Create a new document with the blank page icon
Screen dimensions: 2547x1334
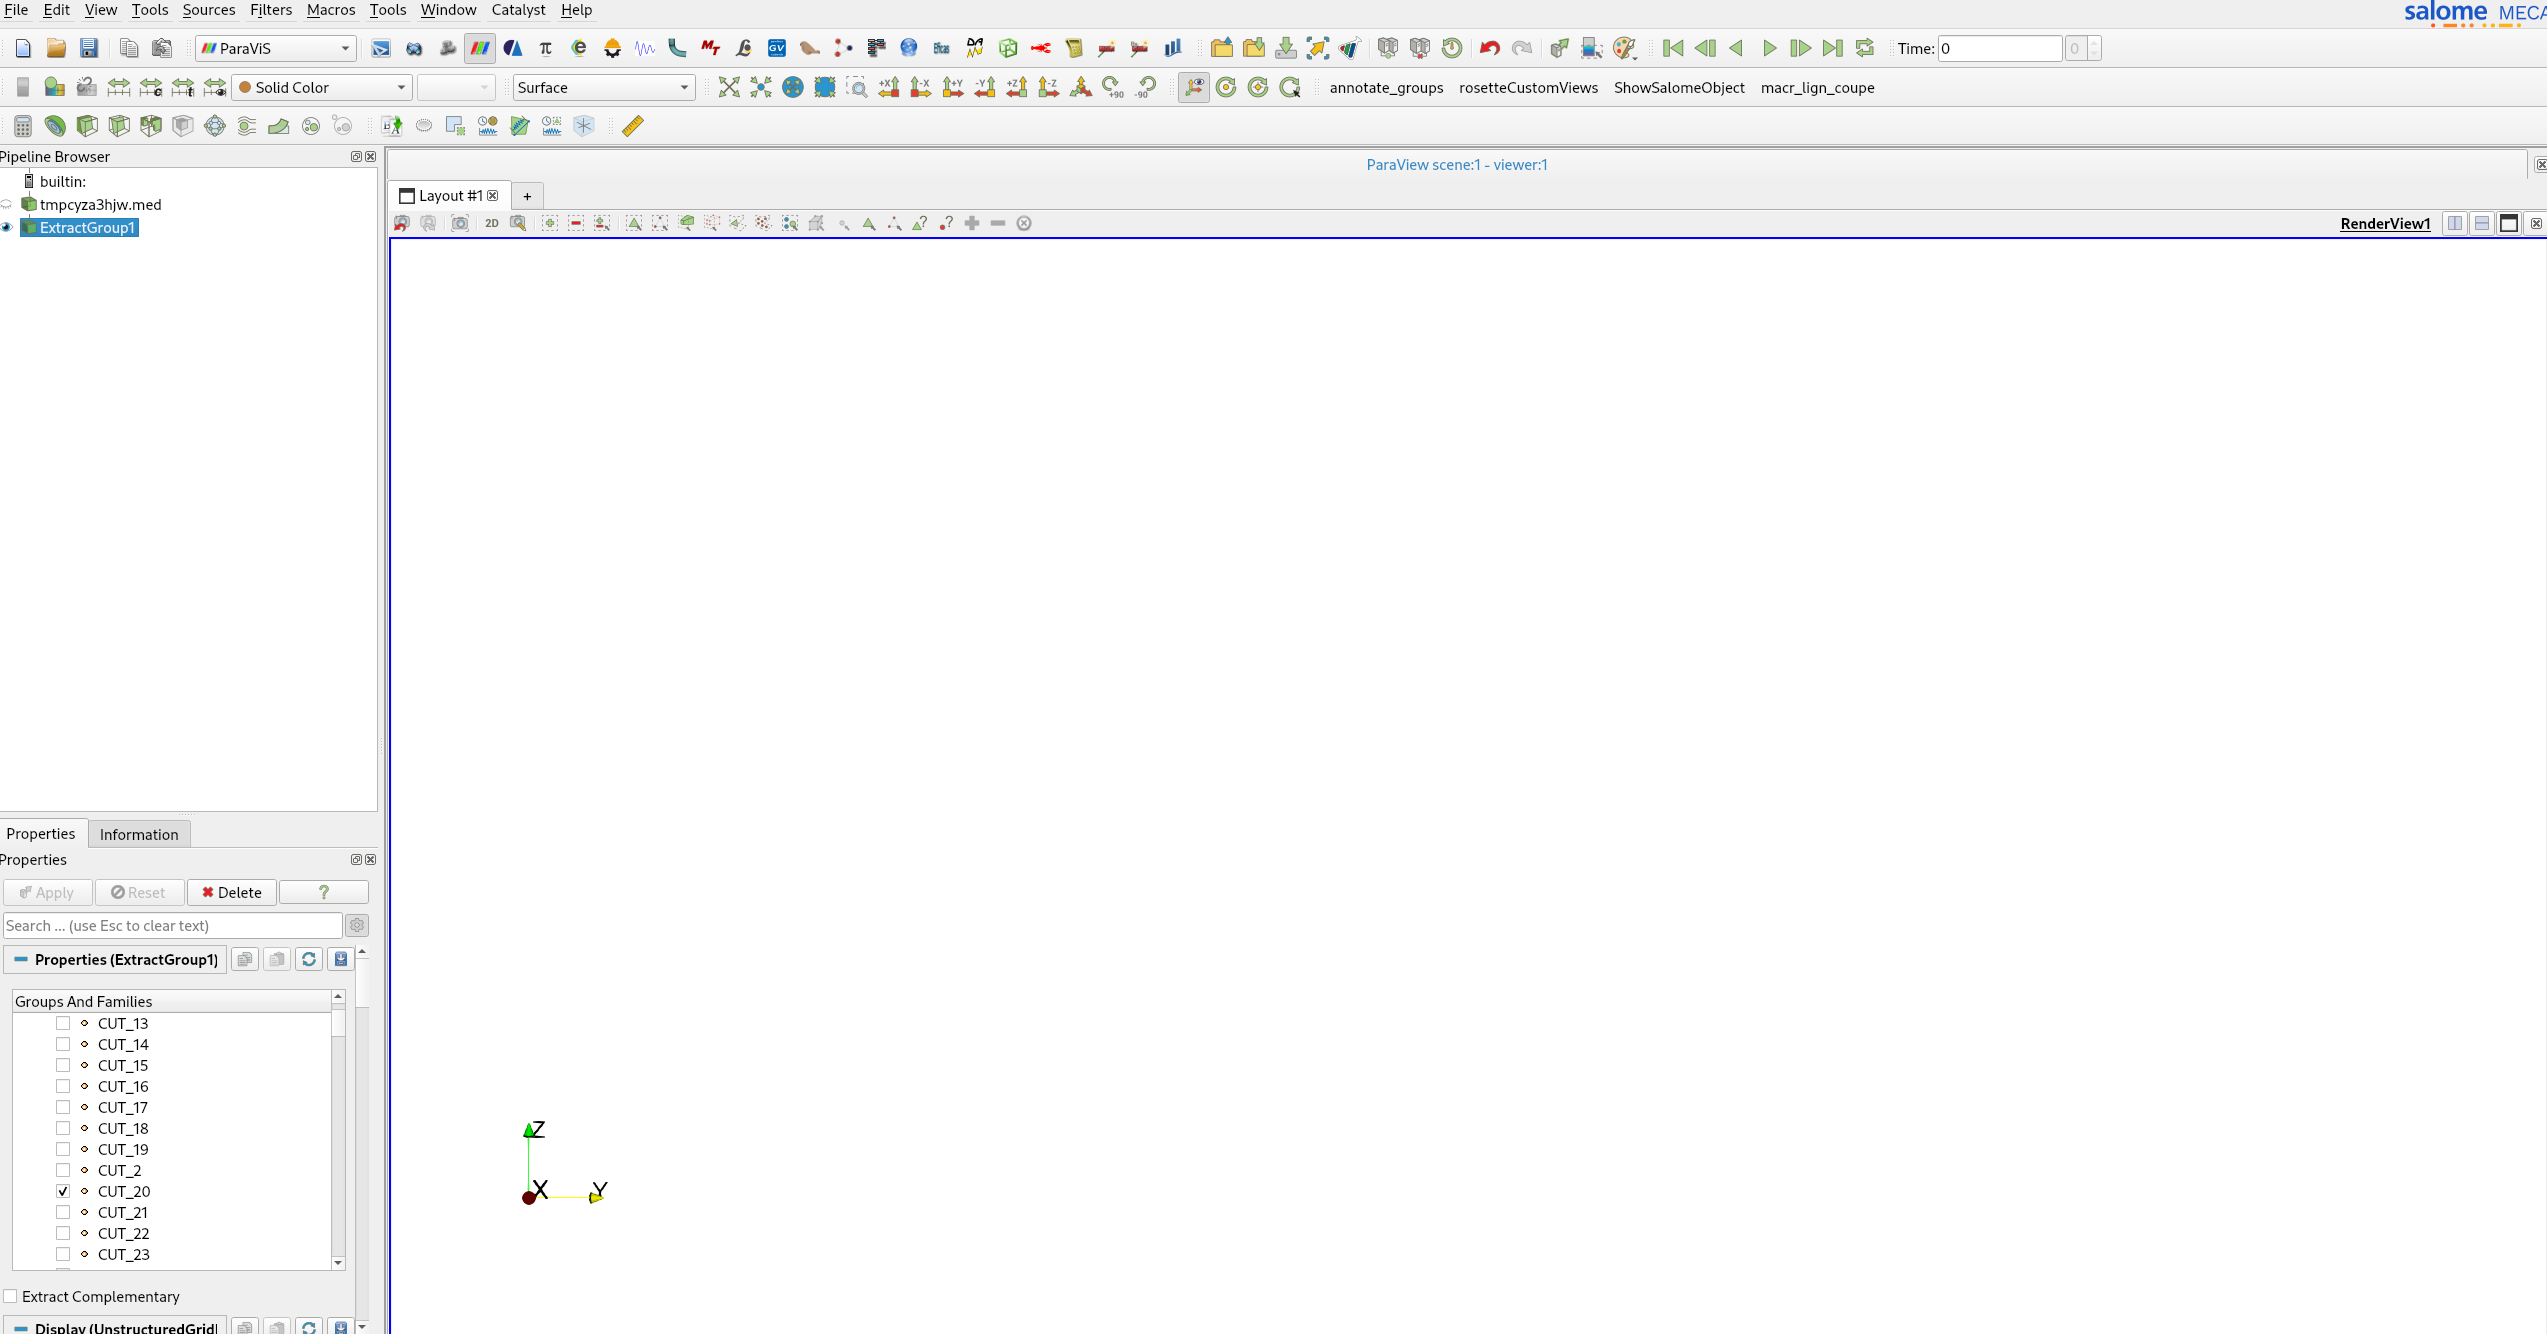coord(24,48)
